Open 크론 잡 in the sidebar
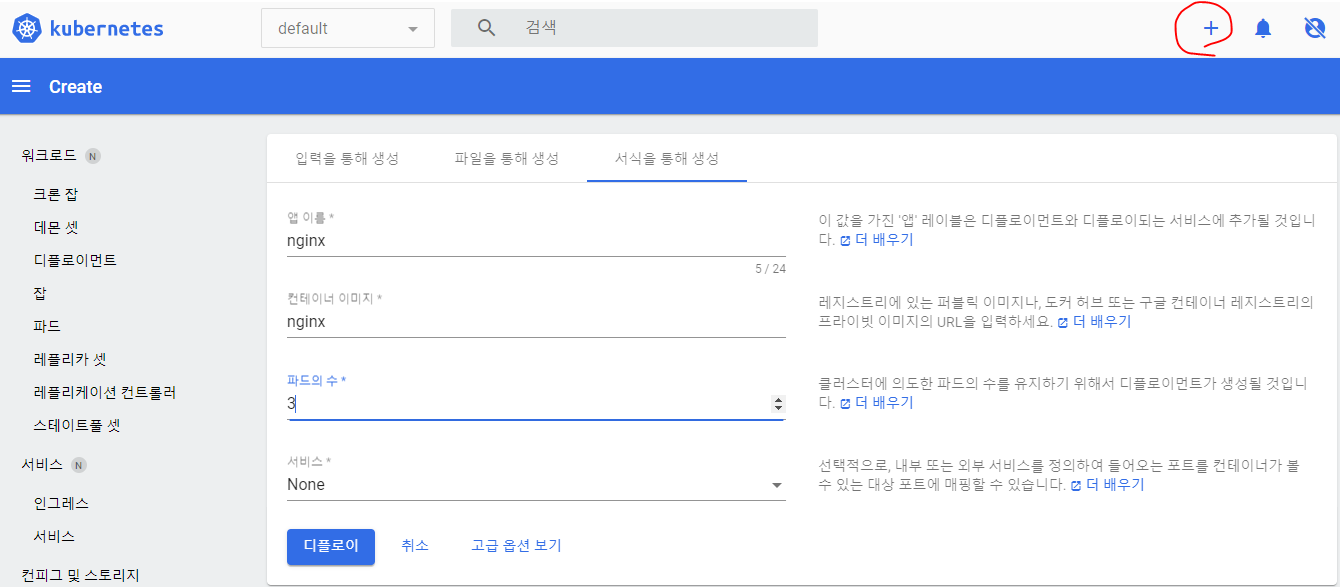The image size is (1340, 587). point(56,194)
